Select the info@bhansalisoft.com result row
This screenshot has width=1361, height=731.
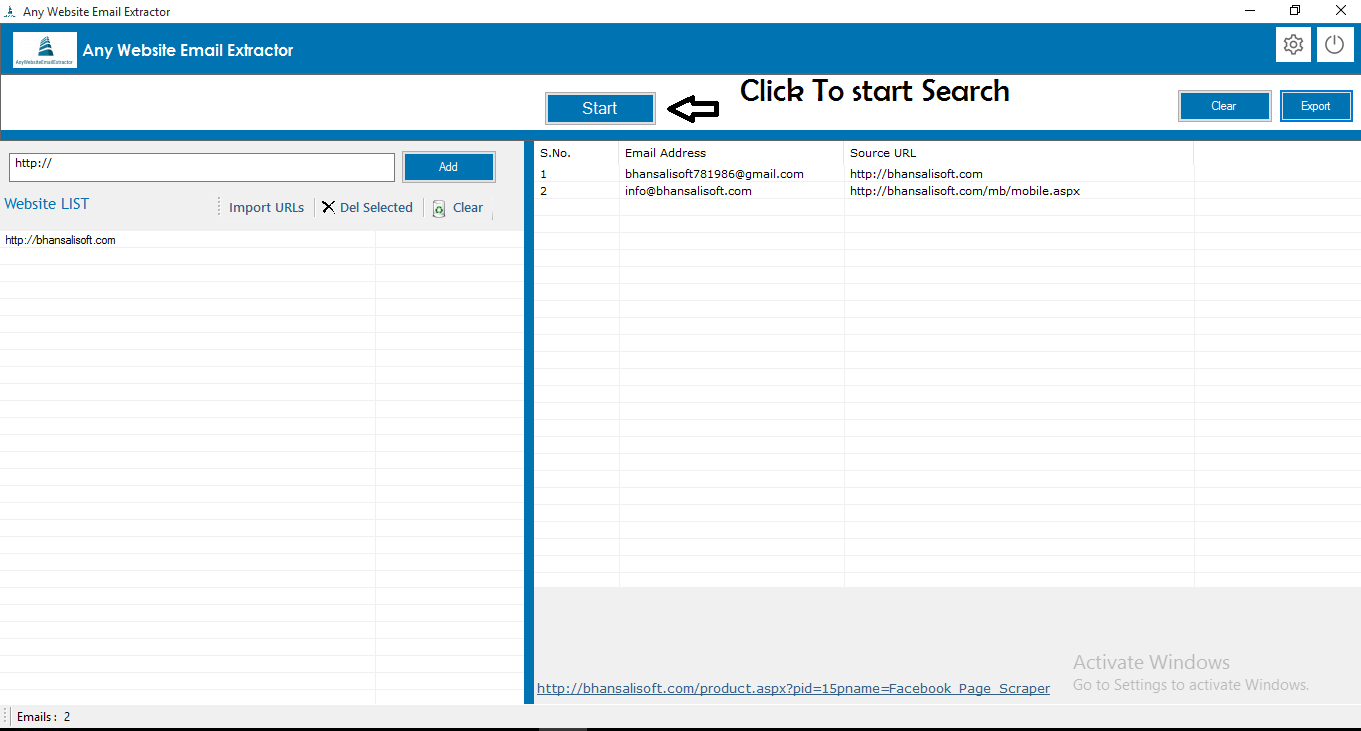pos(864,191)
